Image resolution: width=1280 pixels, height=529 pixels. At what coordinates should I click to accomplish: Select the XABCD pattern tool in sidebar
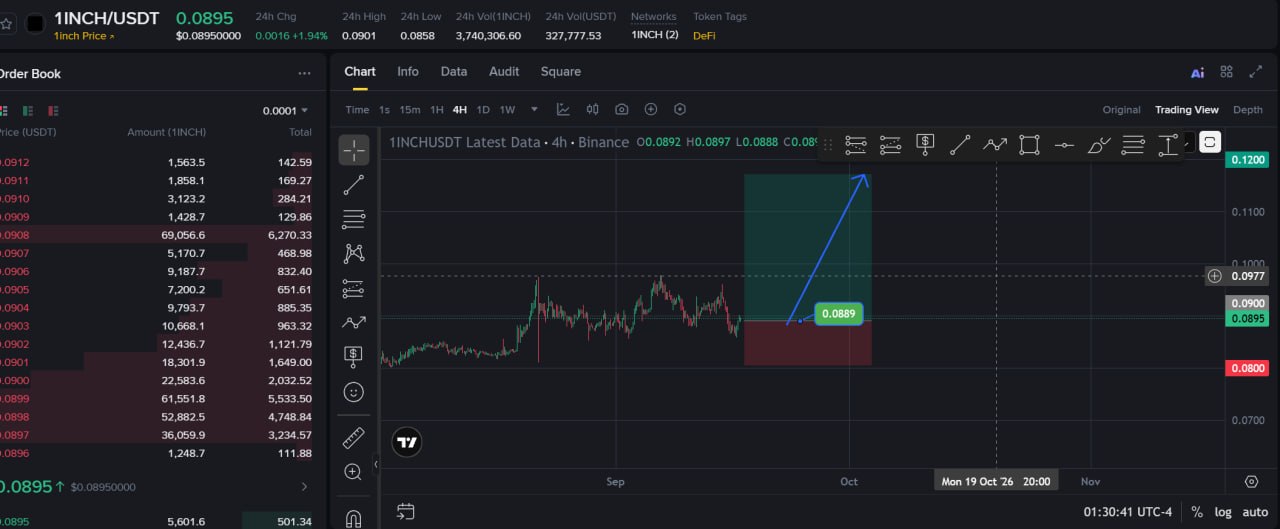353,253
